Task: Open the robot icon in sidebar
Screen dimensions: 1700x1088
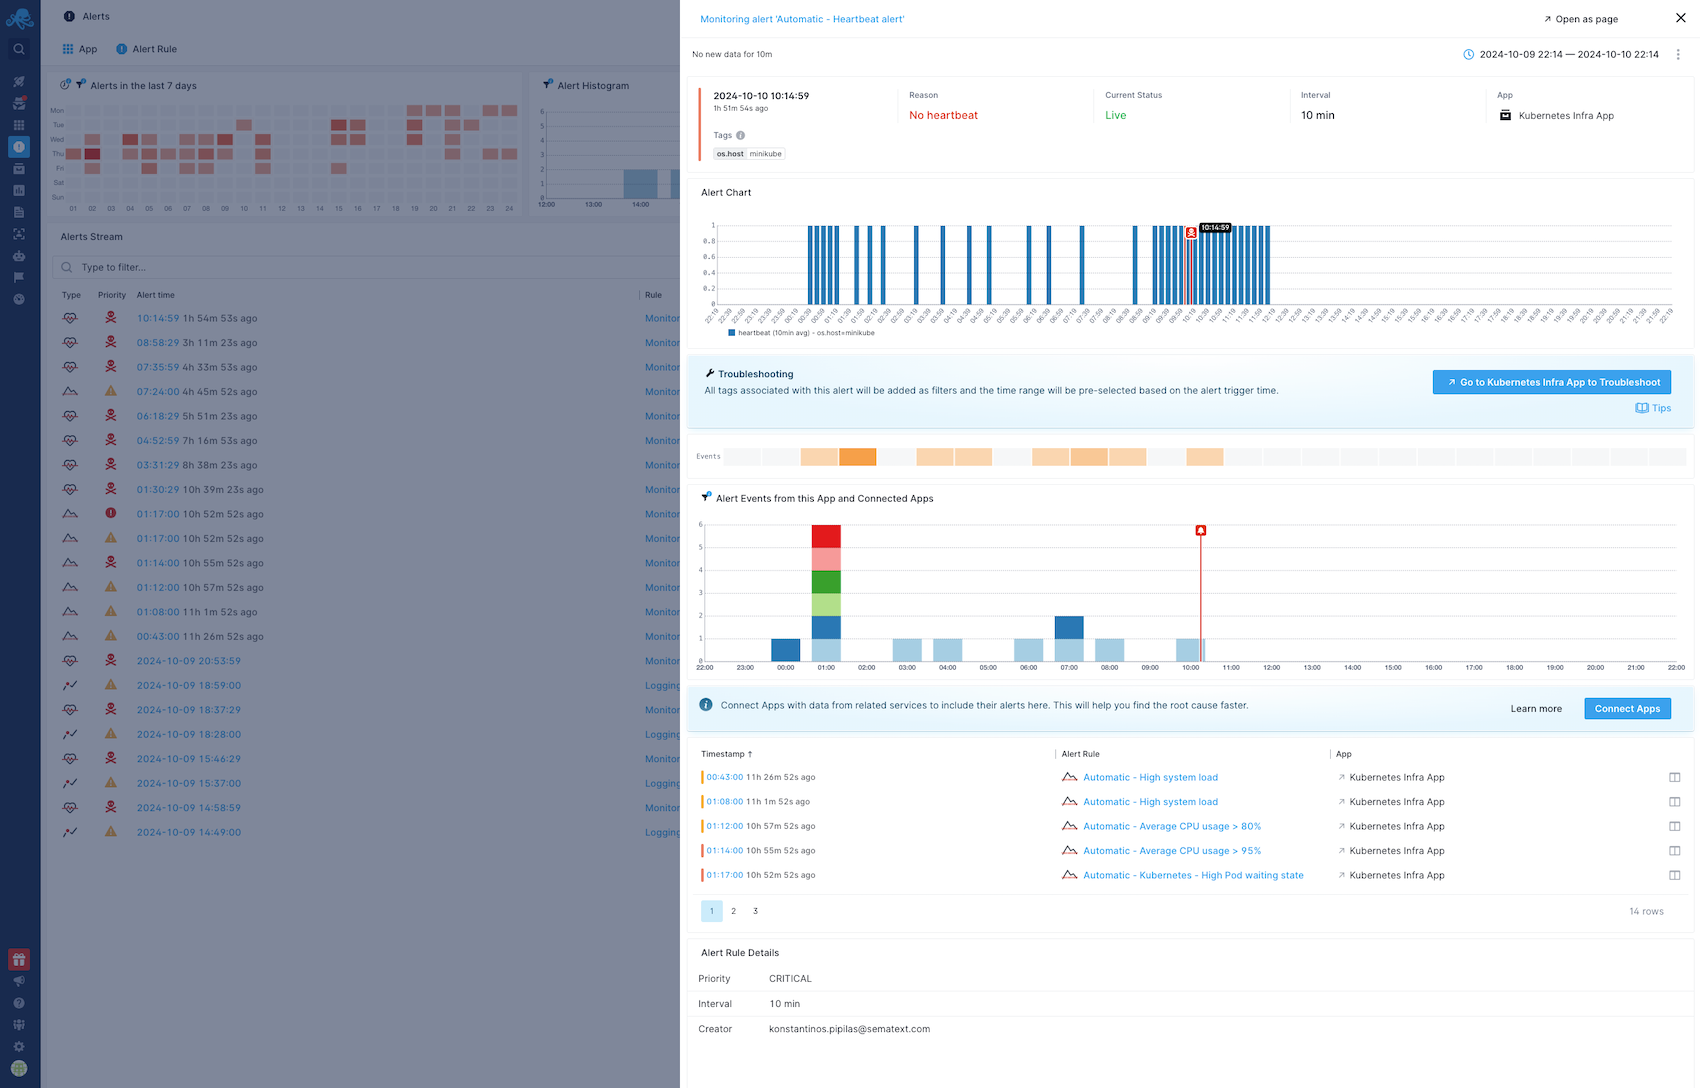Action: click(19, 256)
